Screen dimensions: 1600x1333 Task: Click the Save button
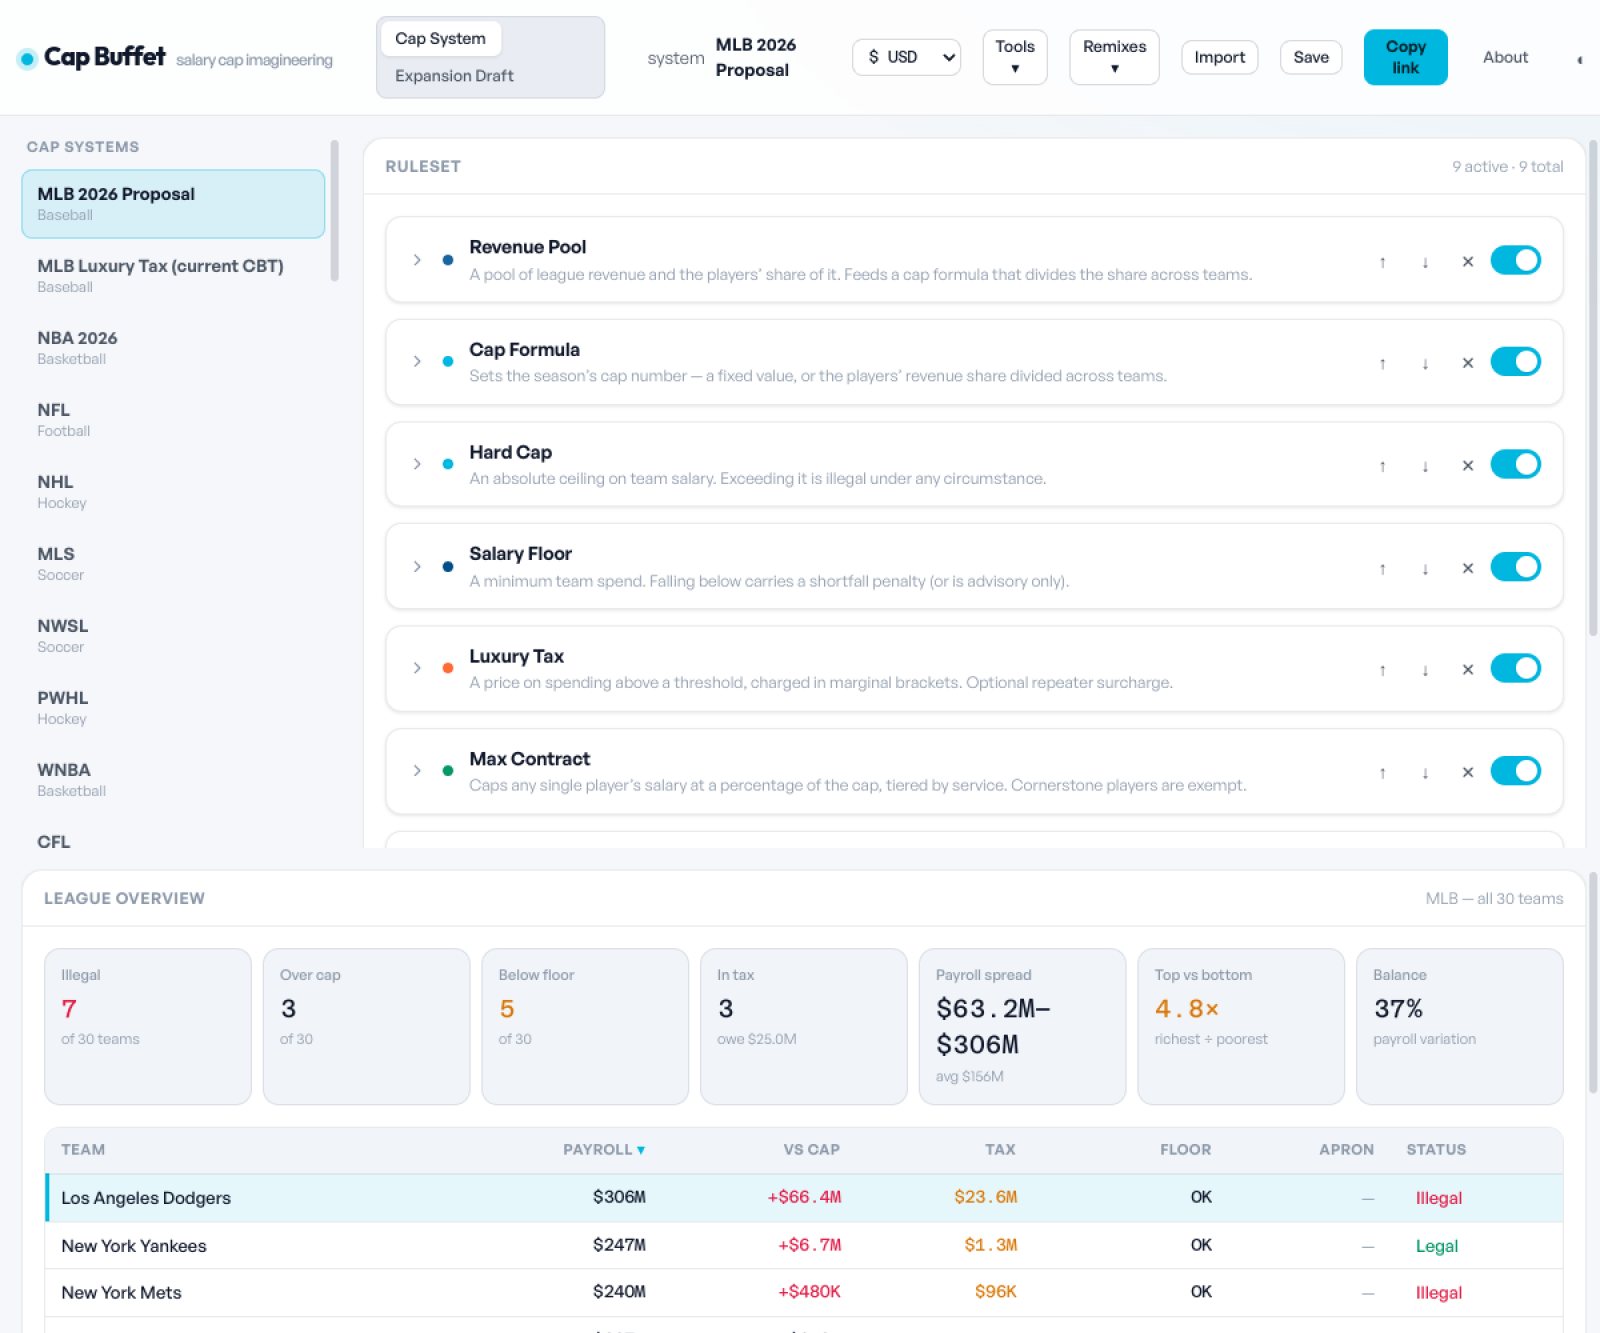[x=1311, y=57]
